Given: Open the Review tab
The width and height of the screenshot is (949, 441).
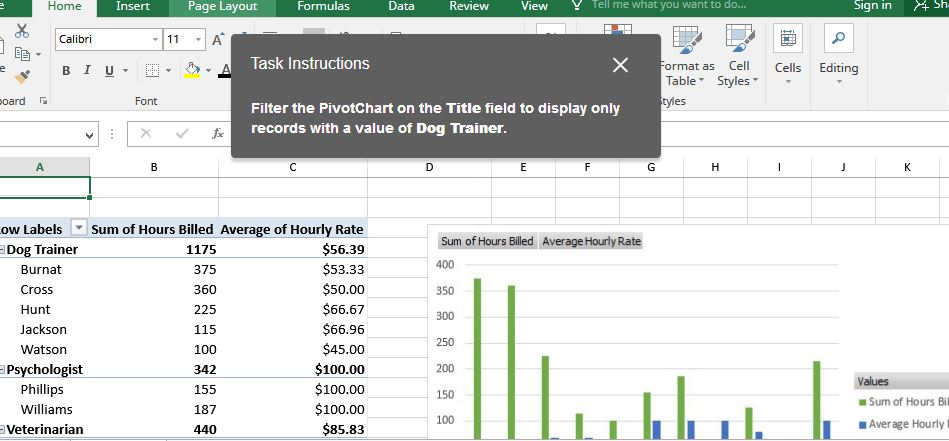Looking at the screenshot, I should coord(468,6).
